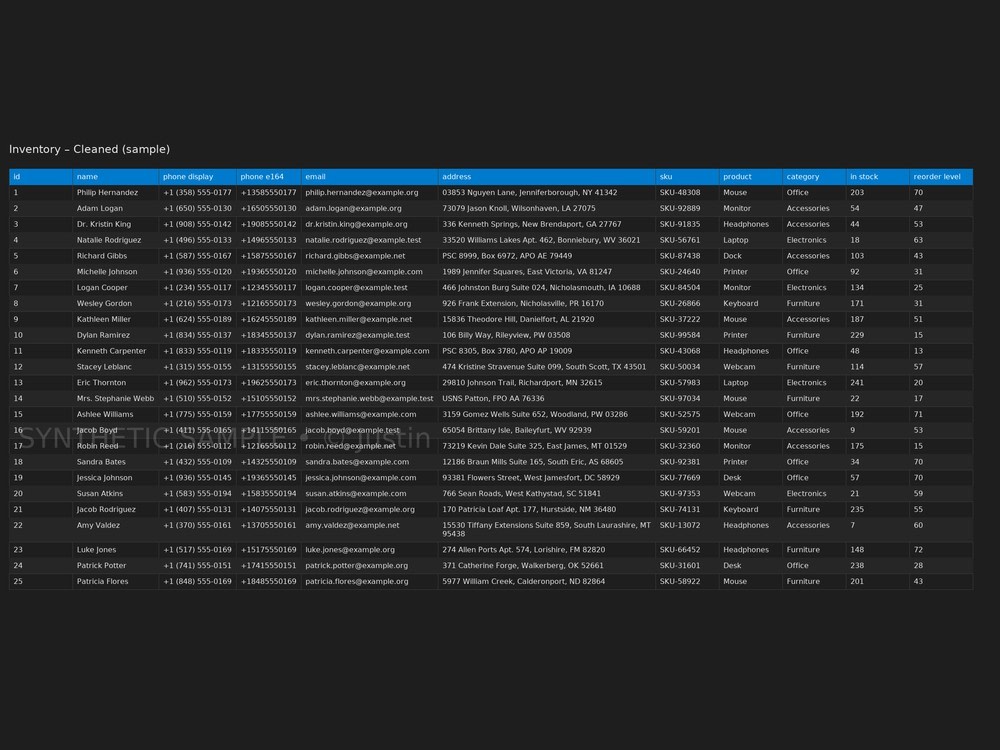The height and width of the screenshot is (750, 1000).
Task: Click name cell Mrs. Stephanie Webb
Action: pos(115,399)
